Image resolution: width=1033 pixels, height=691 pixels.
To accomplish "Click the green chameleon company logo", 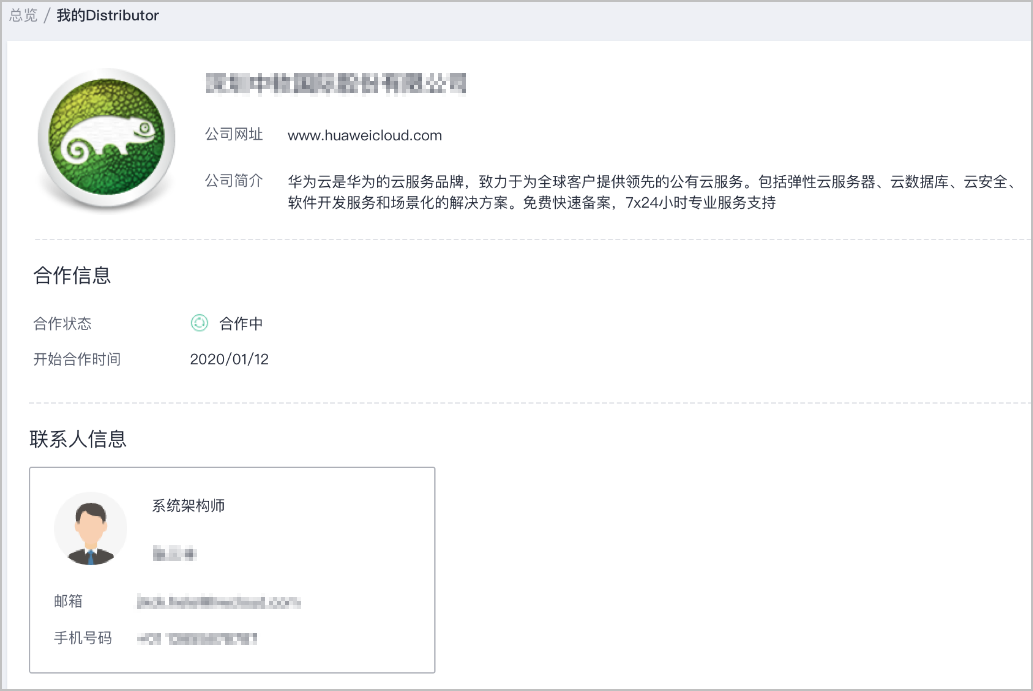I will tap(107, 138).
